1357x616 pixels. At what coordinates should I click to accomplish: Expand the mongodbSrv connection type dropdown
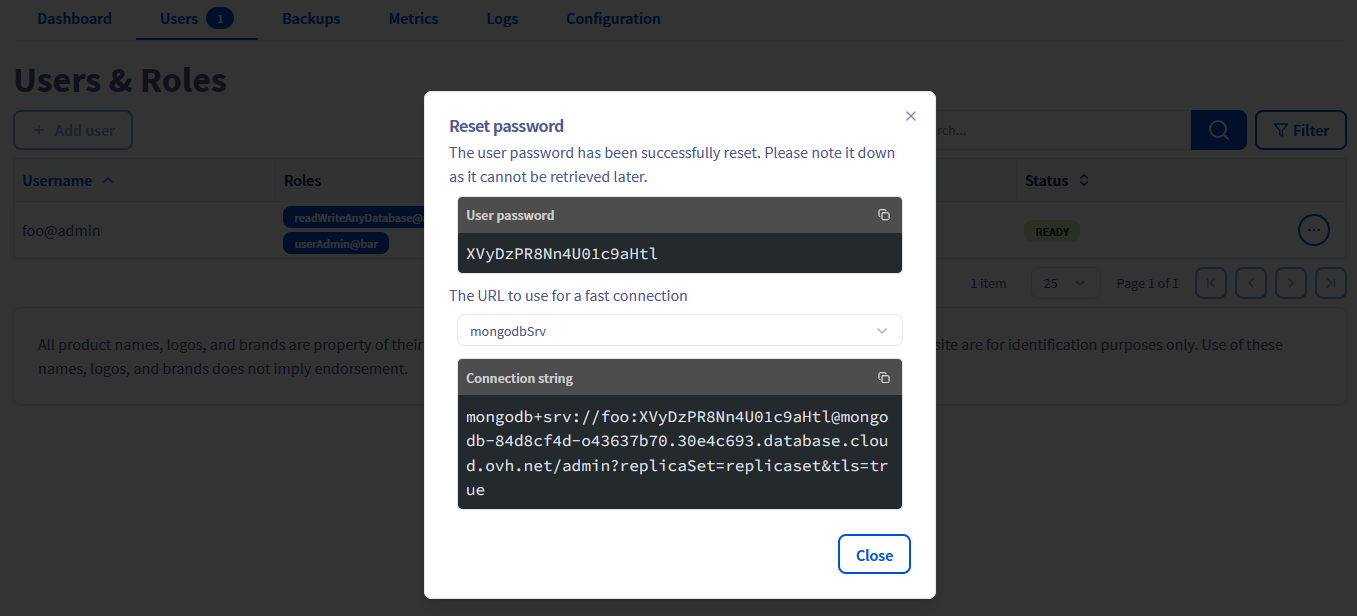(680, 331)
